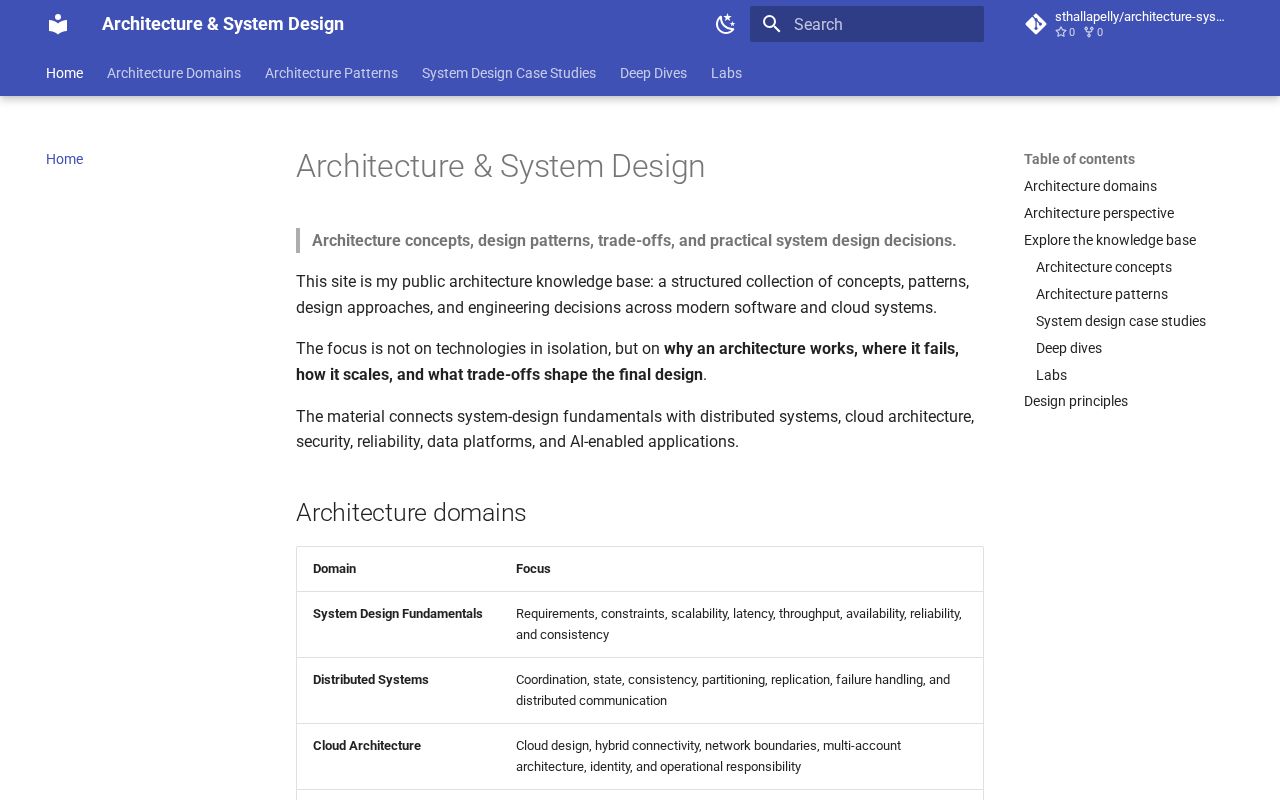Viewport: 1280px width, 800px height.
Task: Jump to Deep dives in table of contents
Action: [1069, 348]
